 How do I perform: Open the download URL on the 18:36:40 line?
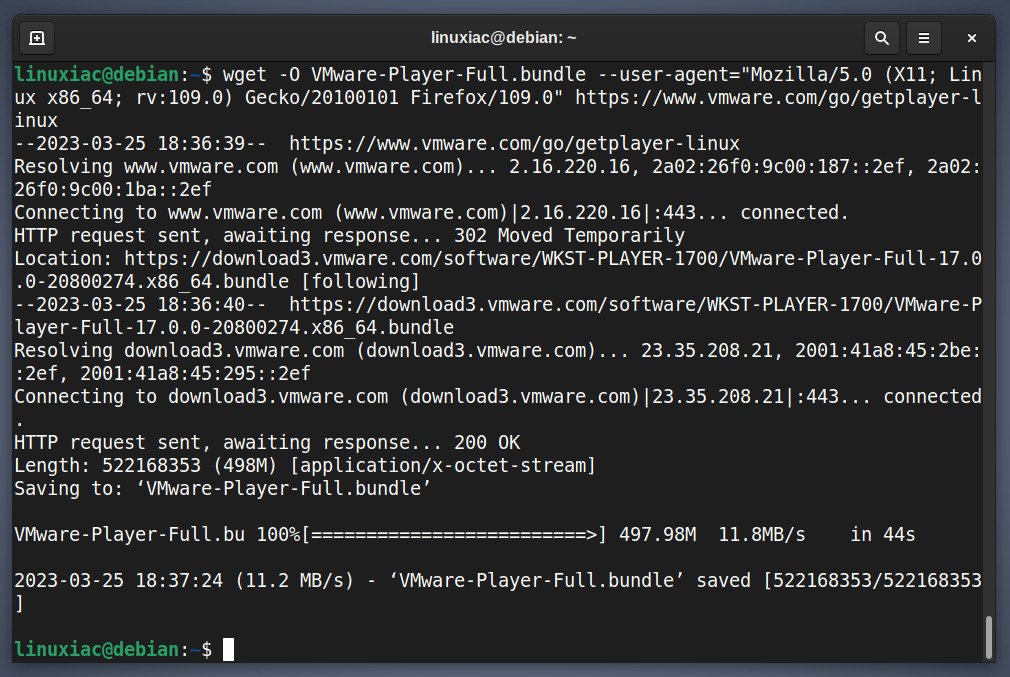(x=497, y=316)
